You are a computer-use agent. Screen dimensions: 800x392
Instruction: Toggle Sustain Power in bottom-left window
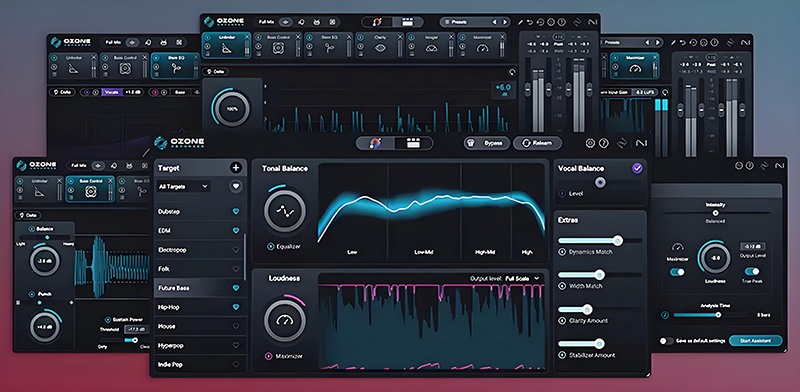click(x=108, y=320)
